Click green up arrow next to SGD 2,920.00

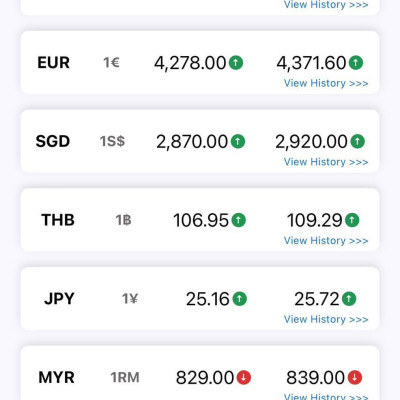[x=358, y=141]
